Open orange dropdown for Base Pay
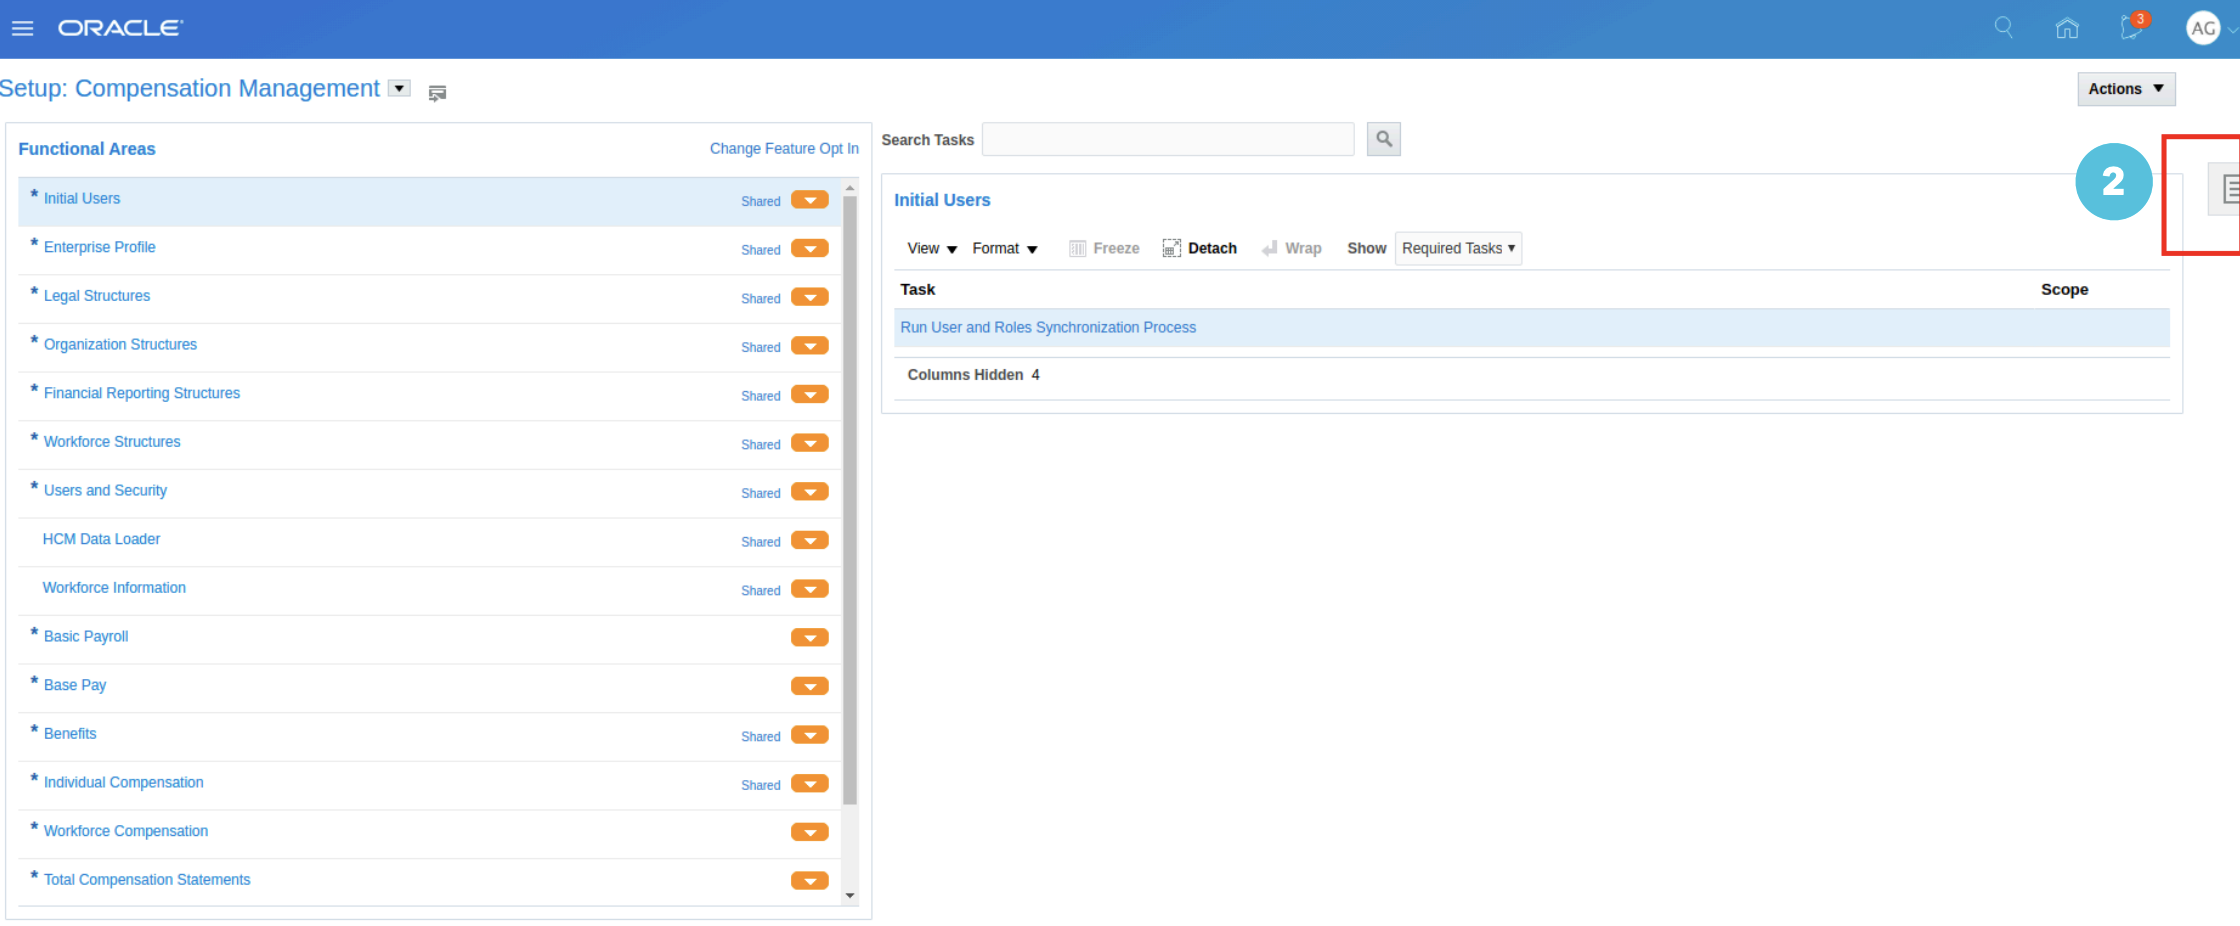Screen dimensions: 2240x926 tap(810, 686)
